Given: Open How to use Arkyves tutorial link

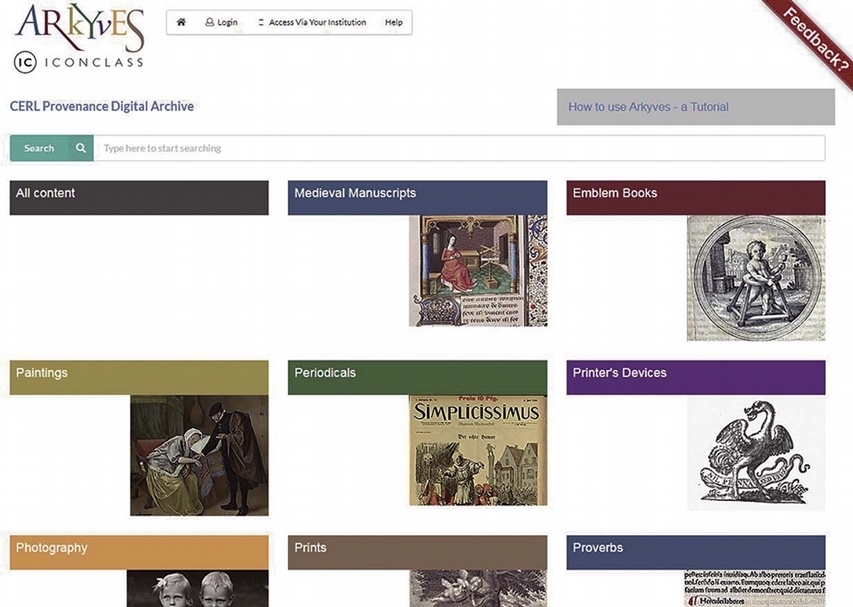Looking at the screenshot, I should coord(648,107).
